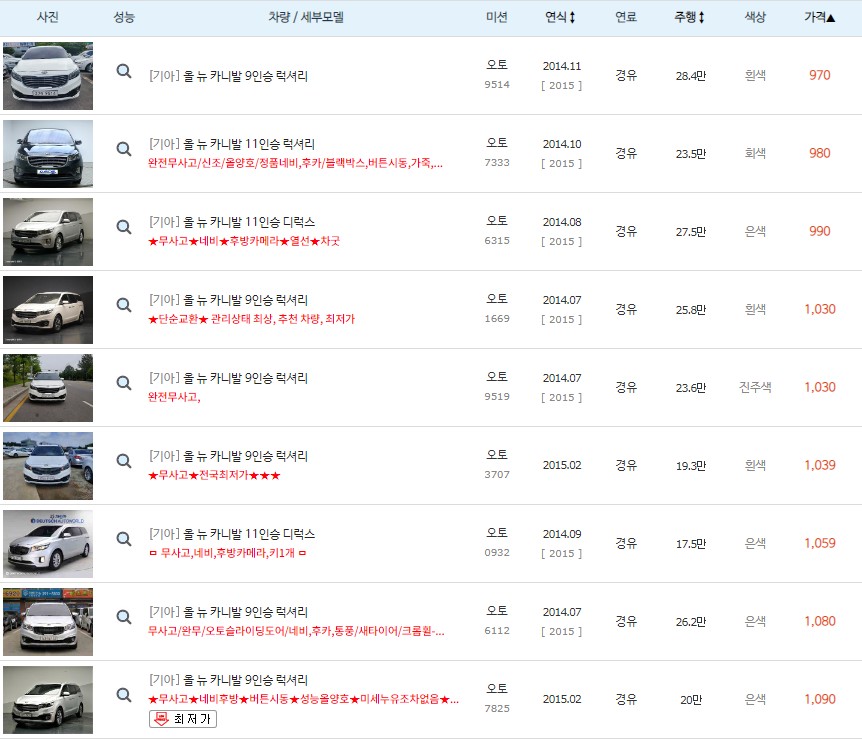The width and height of the screenshot is (862, 740).
Task: Click description ★단순교환★ 관리상태 최상
Action: [x=251, y=319]
